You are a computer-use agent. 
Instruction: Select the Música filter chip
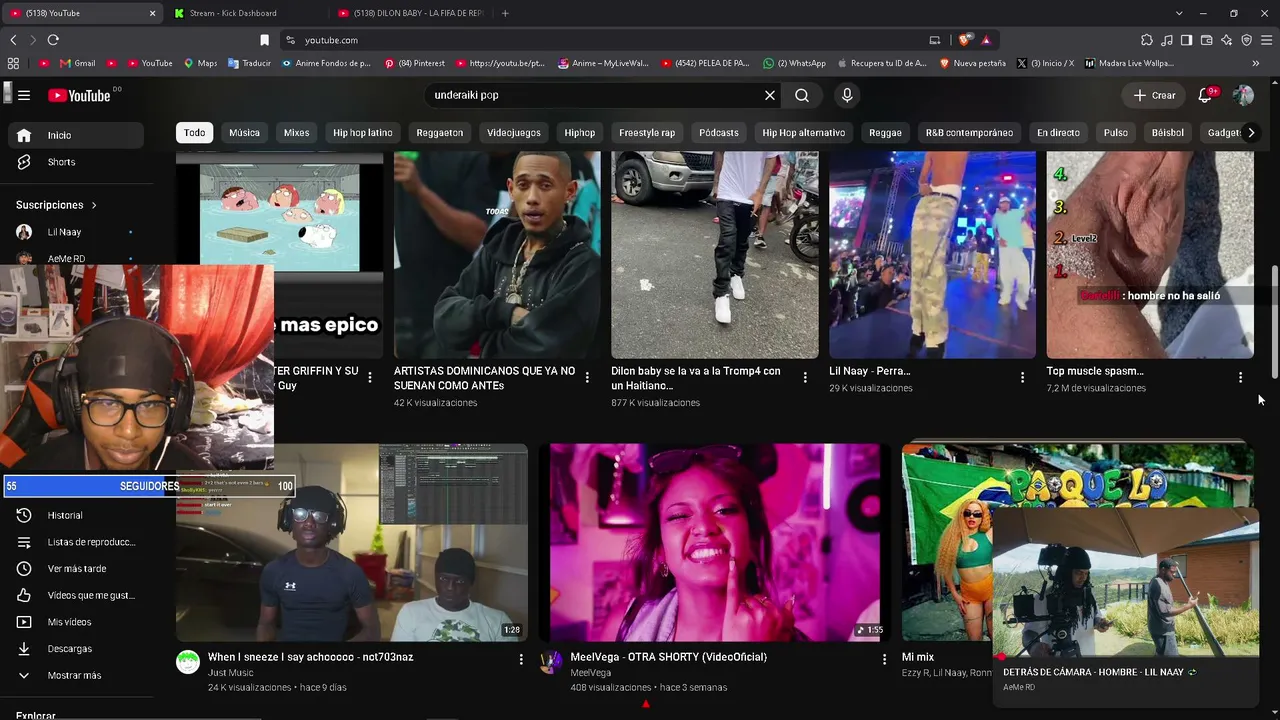coord(244,133)
